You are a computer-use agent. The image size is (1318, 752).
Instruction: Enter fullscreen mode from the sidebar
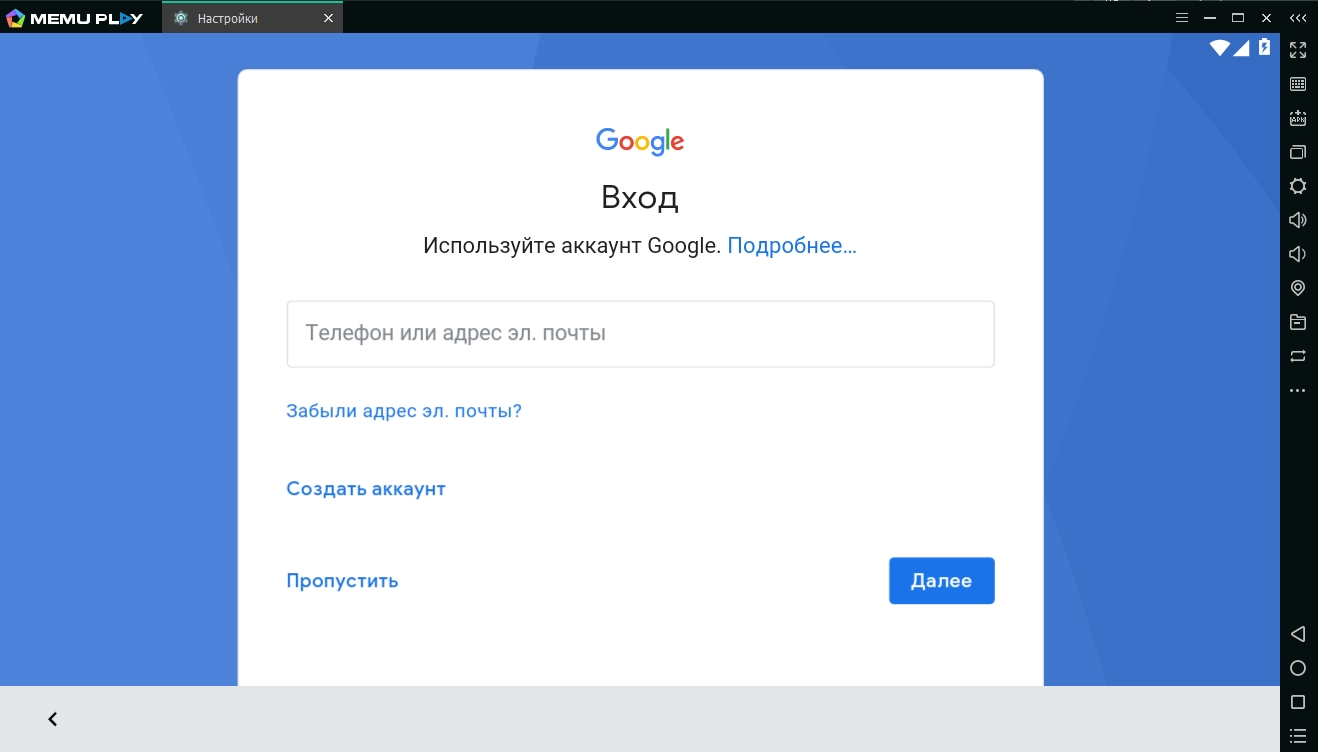(1298, 50)
